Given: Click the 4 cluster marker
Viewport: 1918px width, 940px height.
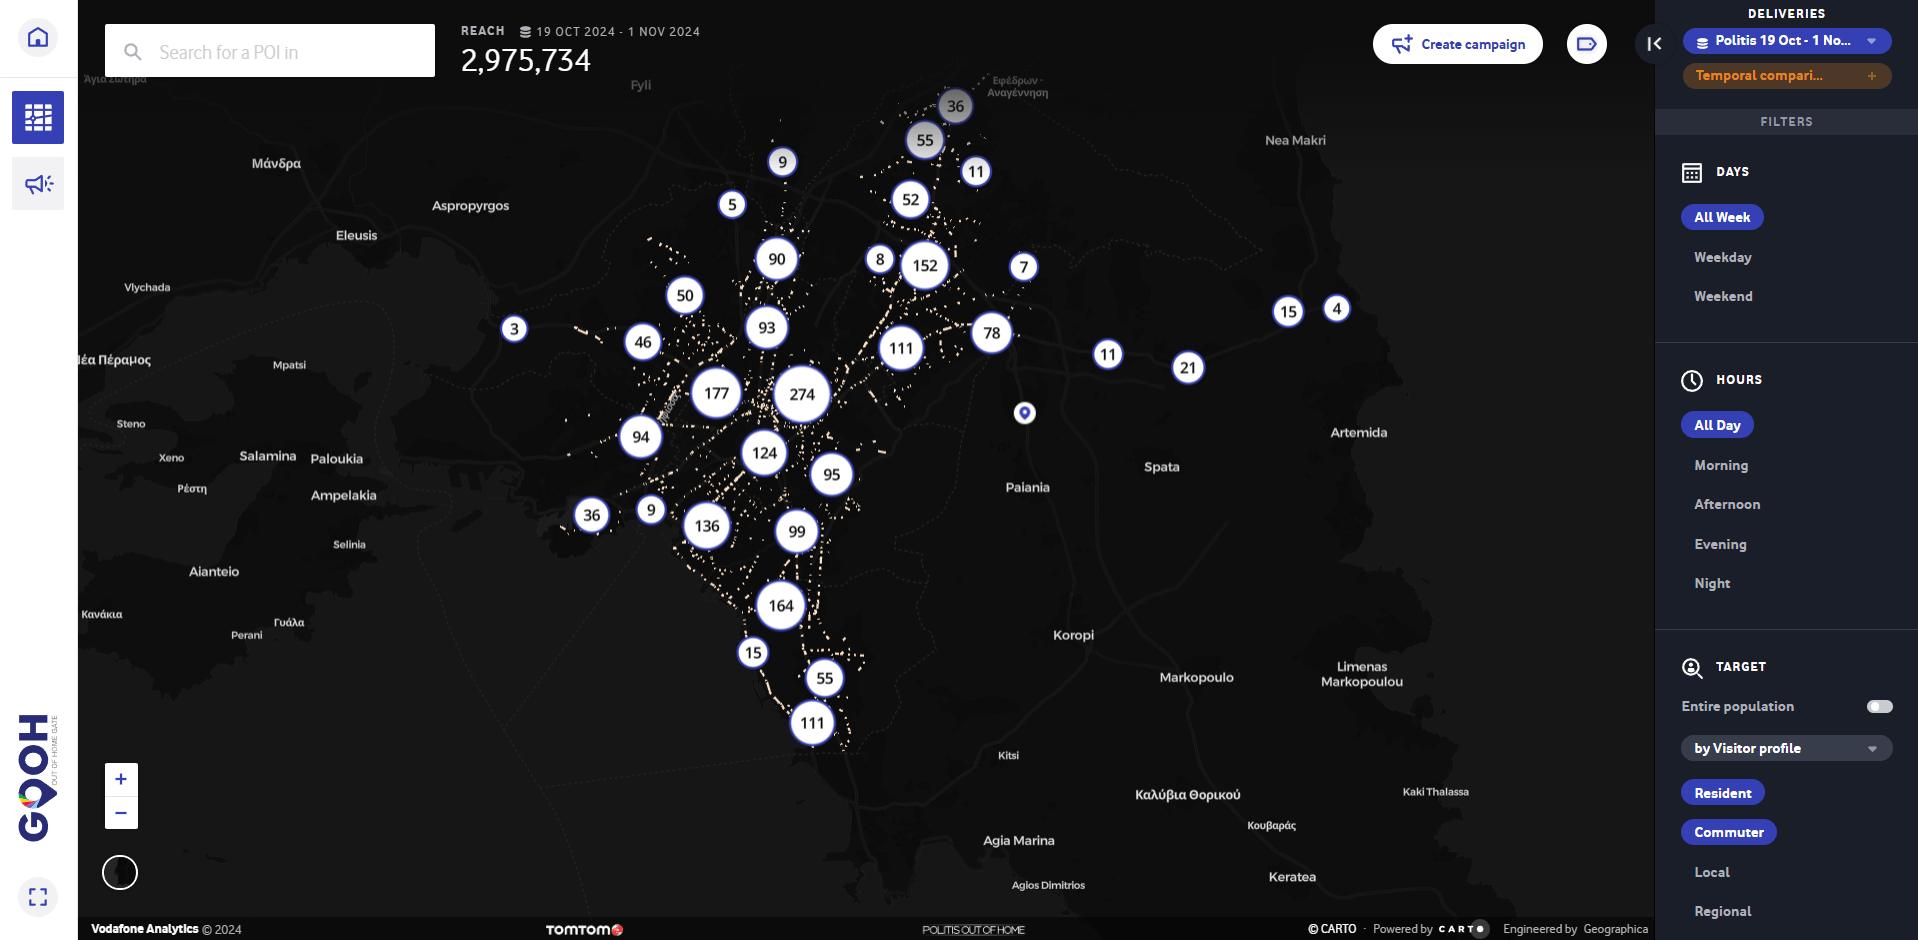Looking at the screenshot, I should tap(1337, 308).
